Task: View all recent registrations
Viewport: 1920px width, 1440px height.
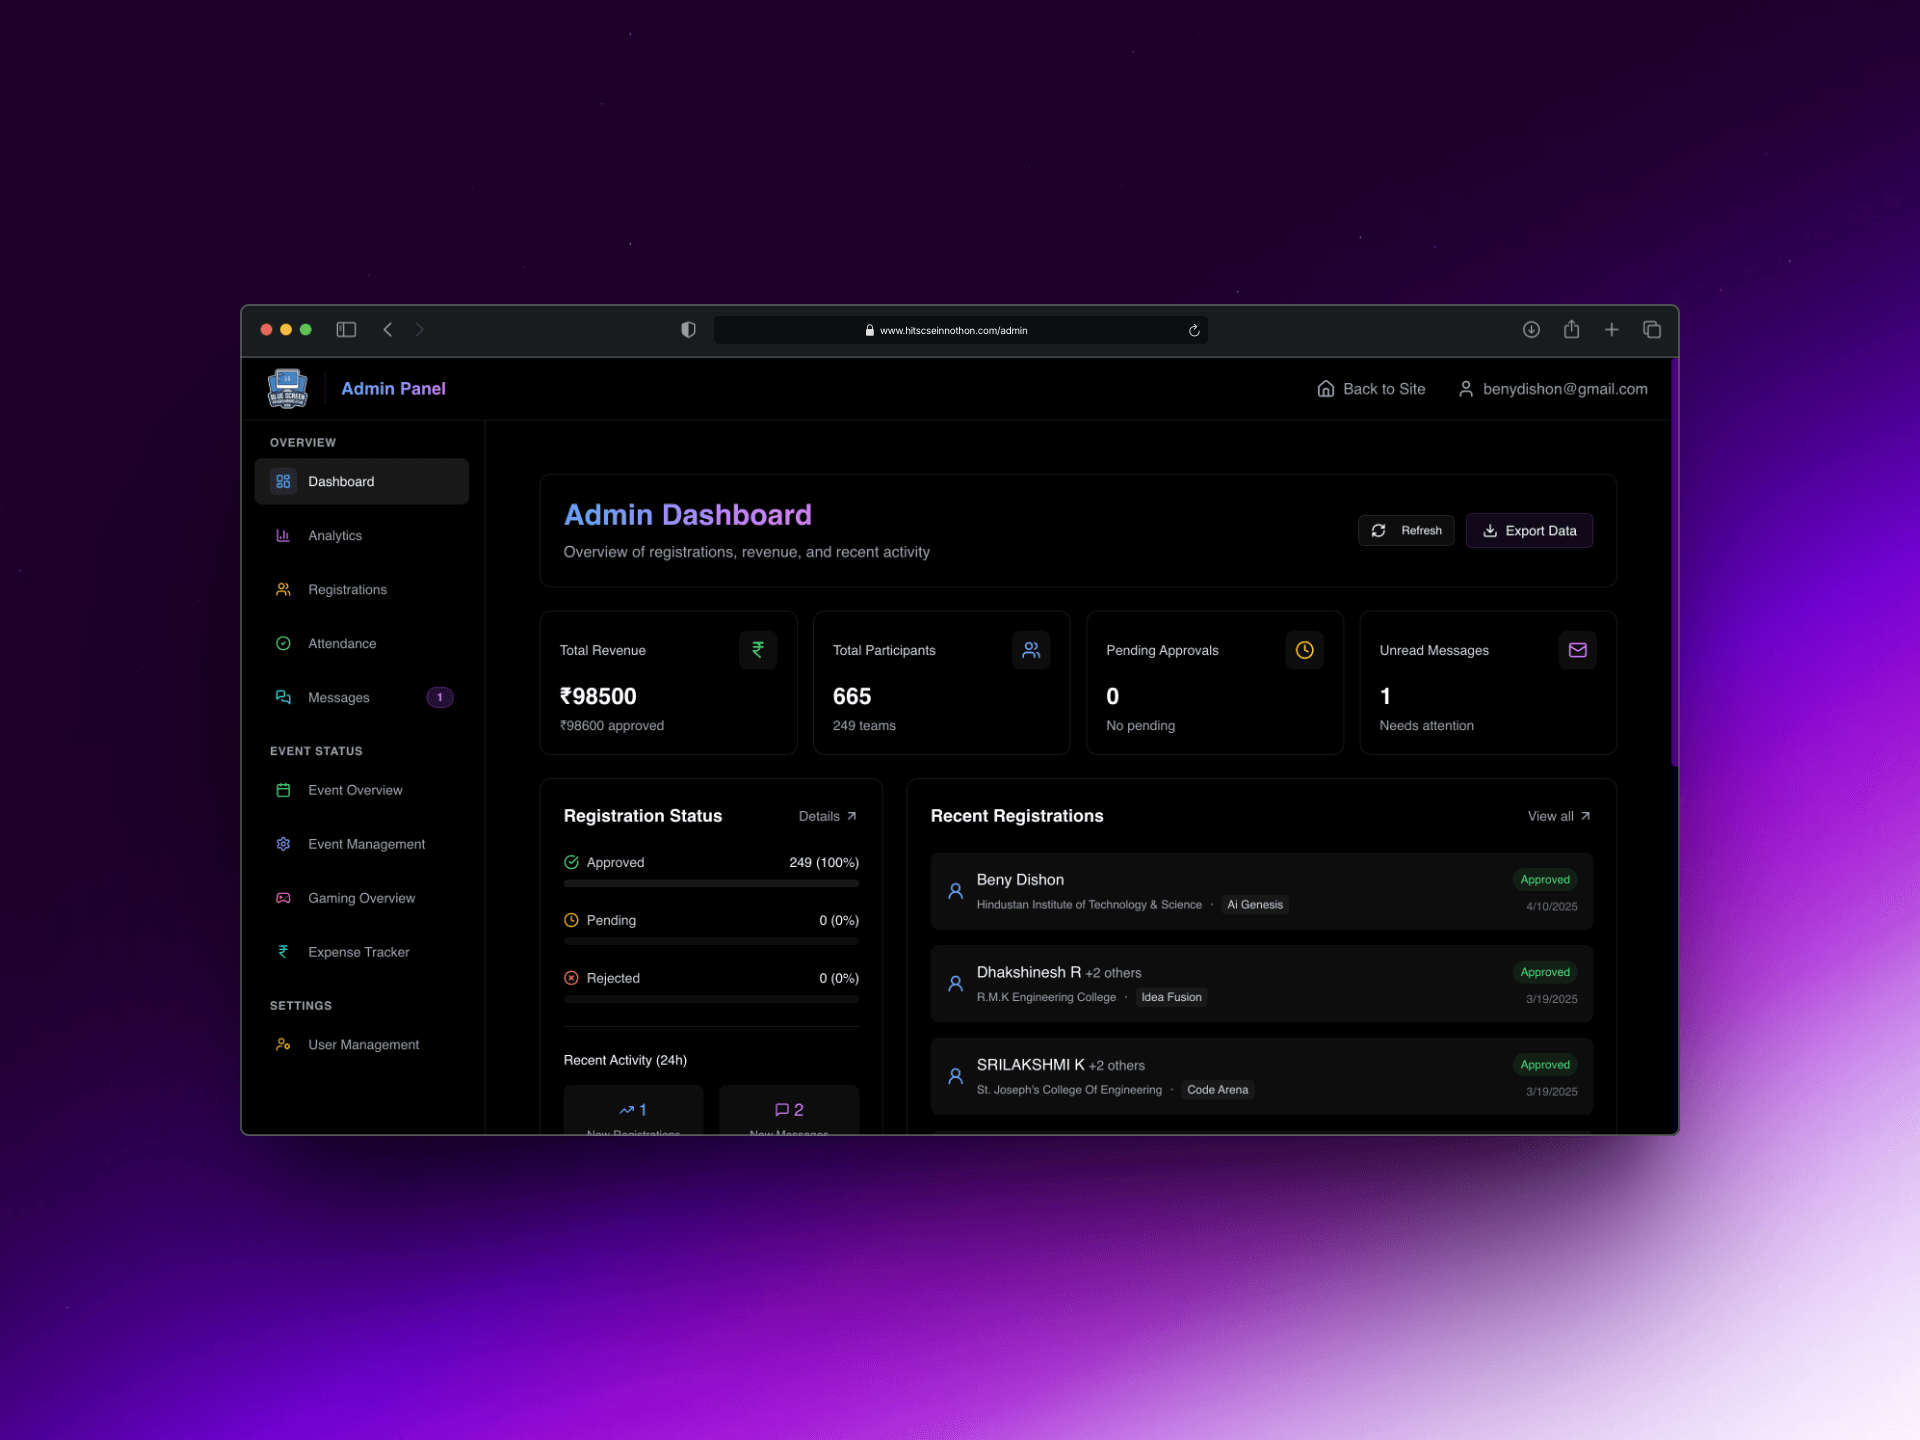Action: (x=1559, y=816)
